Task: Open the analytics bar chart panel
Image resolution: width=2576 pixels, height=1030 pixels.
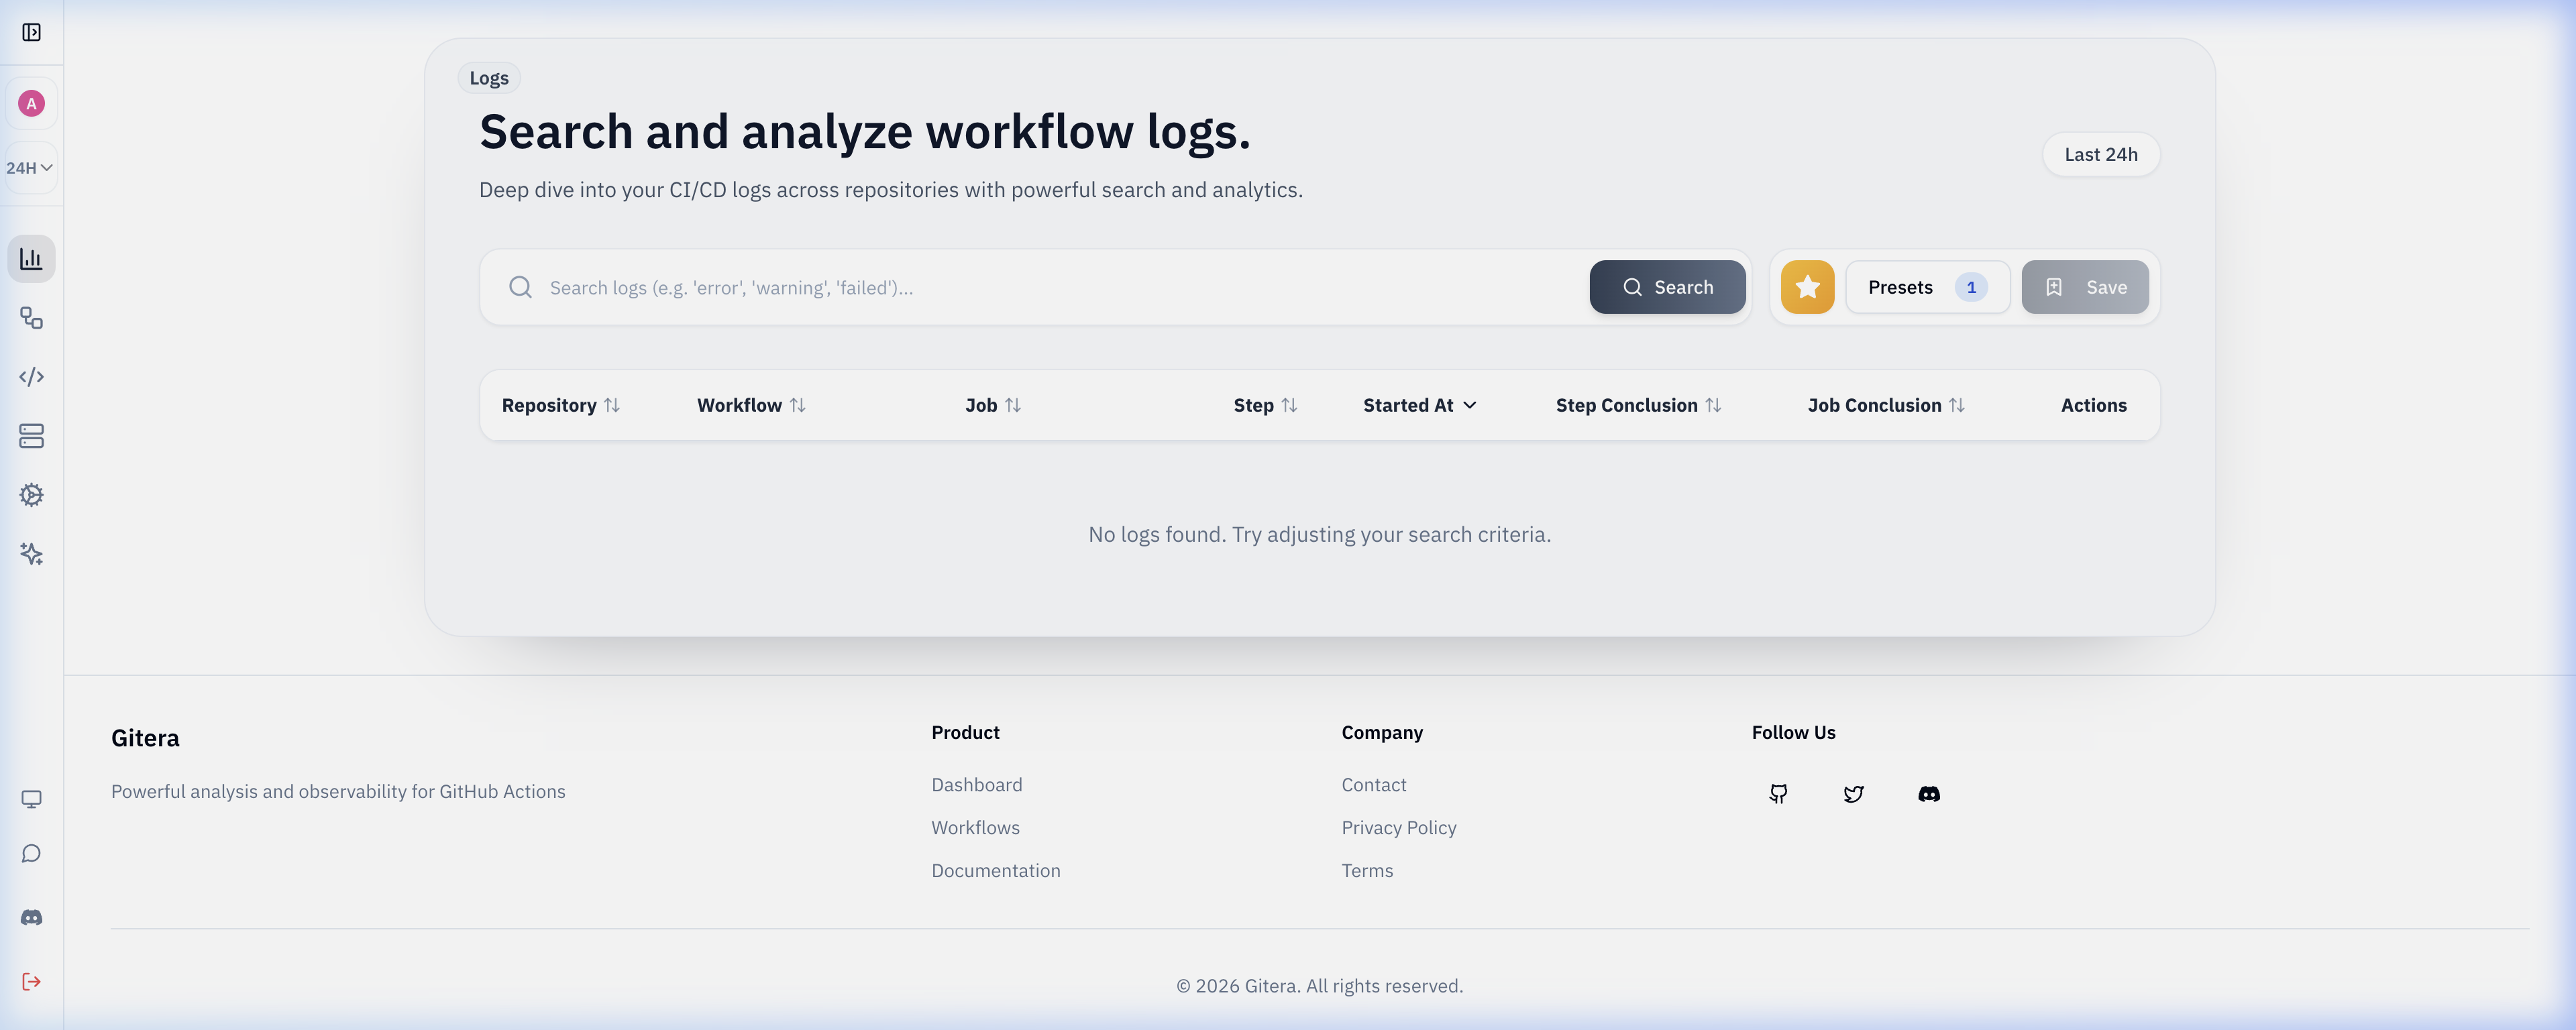Action: [x=31, y=259]
